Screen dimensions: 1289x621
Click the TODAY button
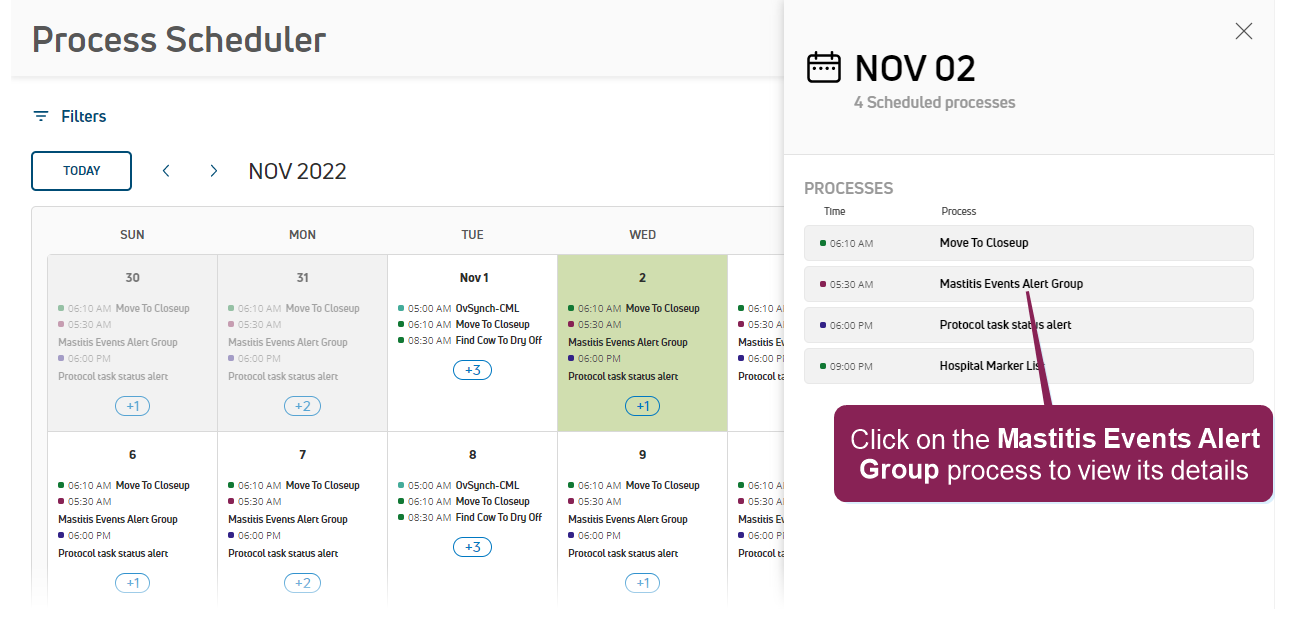pos(82,171)
